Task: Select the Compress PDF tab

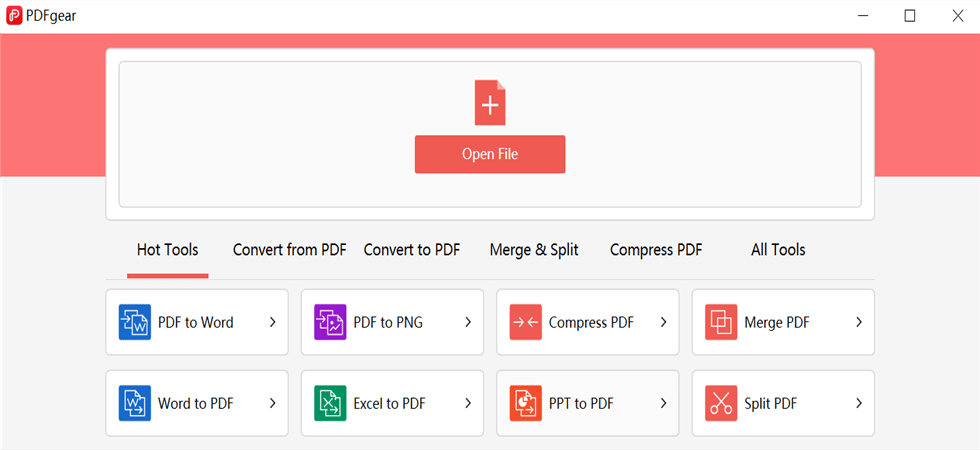Action: pyautogui.click(x=656, y=250)
